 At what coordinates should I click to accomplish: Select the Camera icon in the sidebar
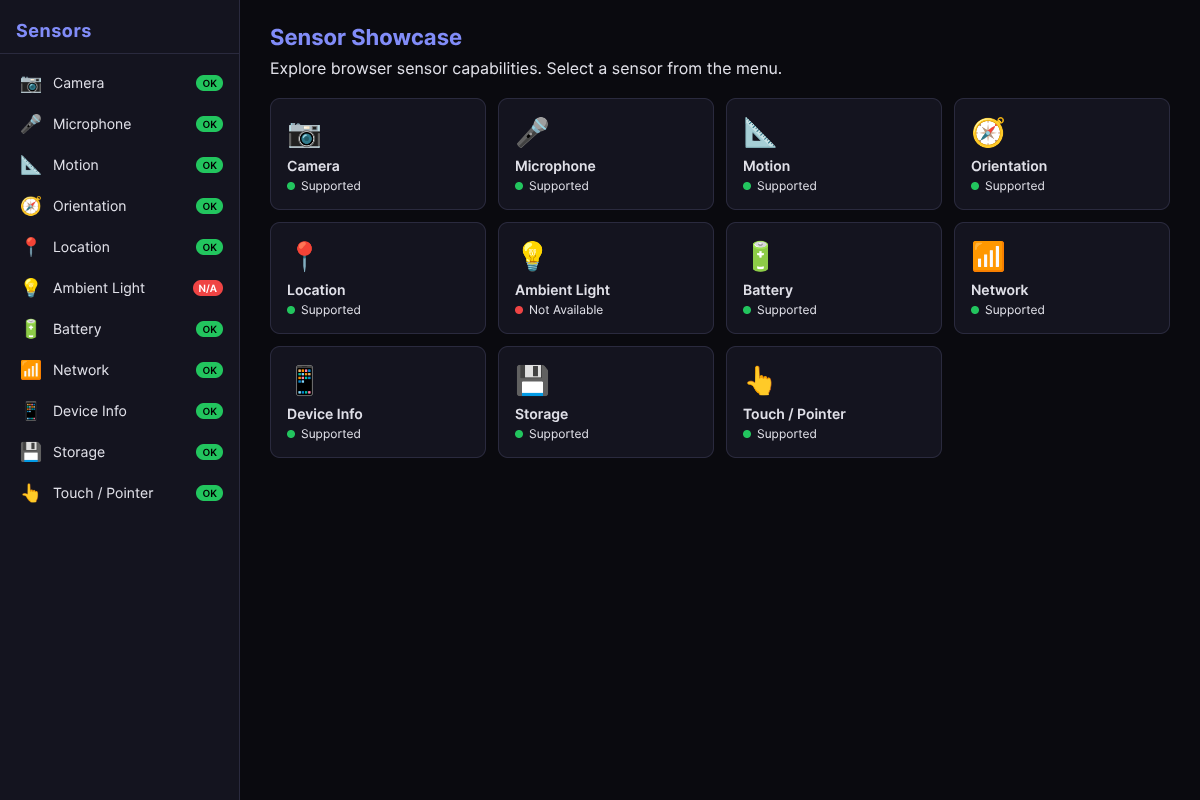30,83
